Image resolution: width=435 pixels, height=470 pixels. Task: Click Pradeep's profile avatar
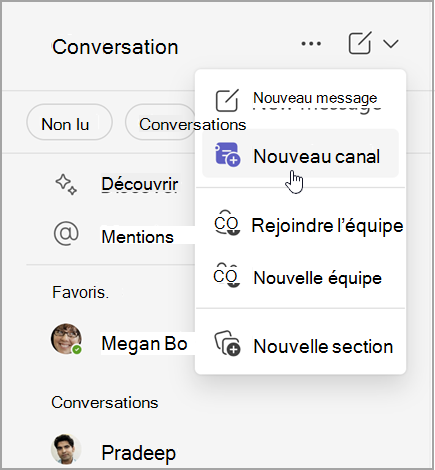click(x=66, y=449)
